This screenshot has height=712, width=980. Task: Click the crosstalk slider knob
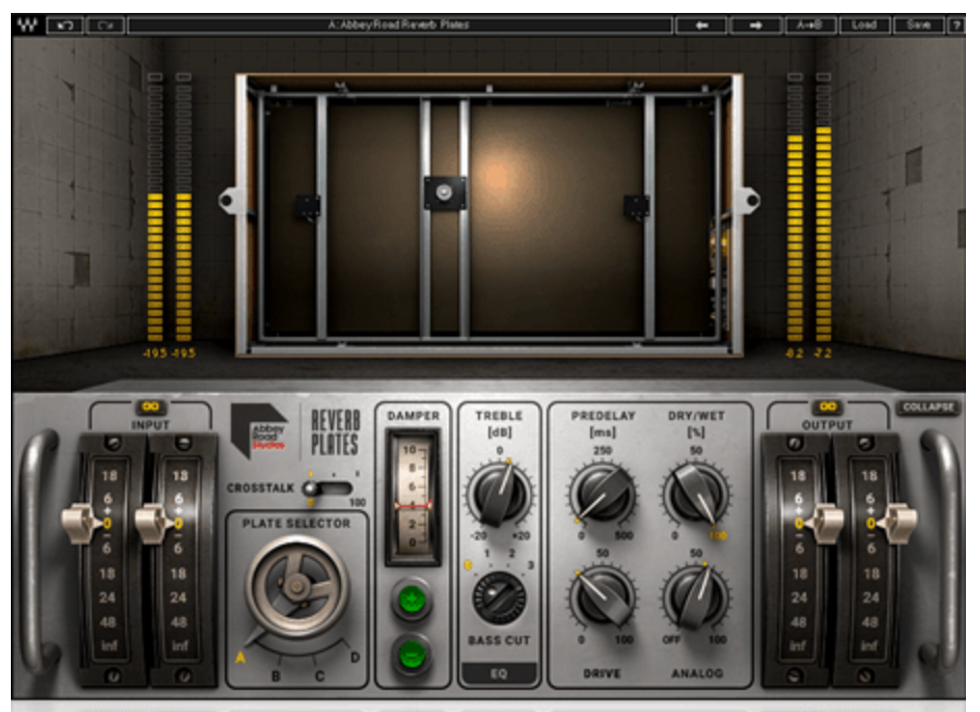[x=311, y=488]
